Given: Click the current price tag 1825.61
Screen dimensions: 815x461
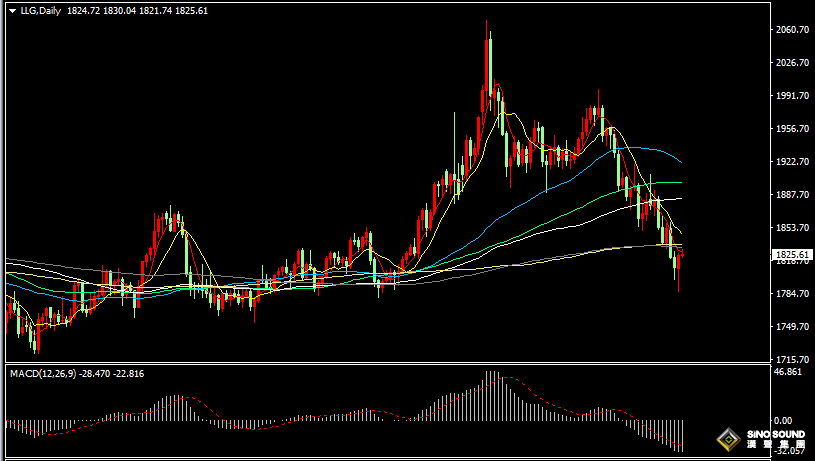Looking at the screenshot, I should [x=792, y=255].
